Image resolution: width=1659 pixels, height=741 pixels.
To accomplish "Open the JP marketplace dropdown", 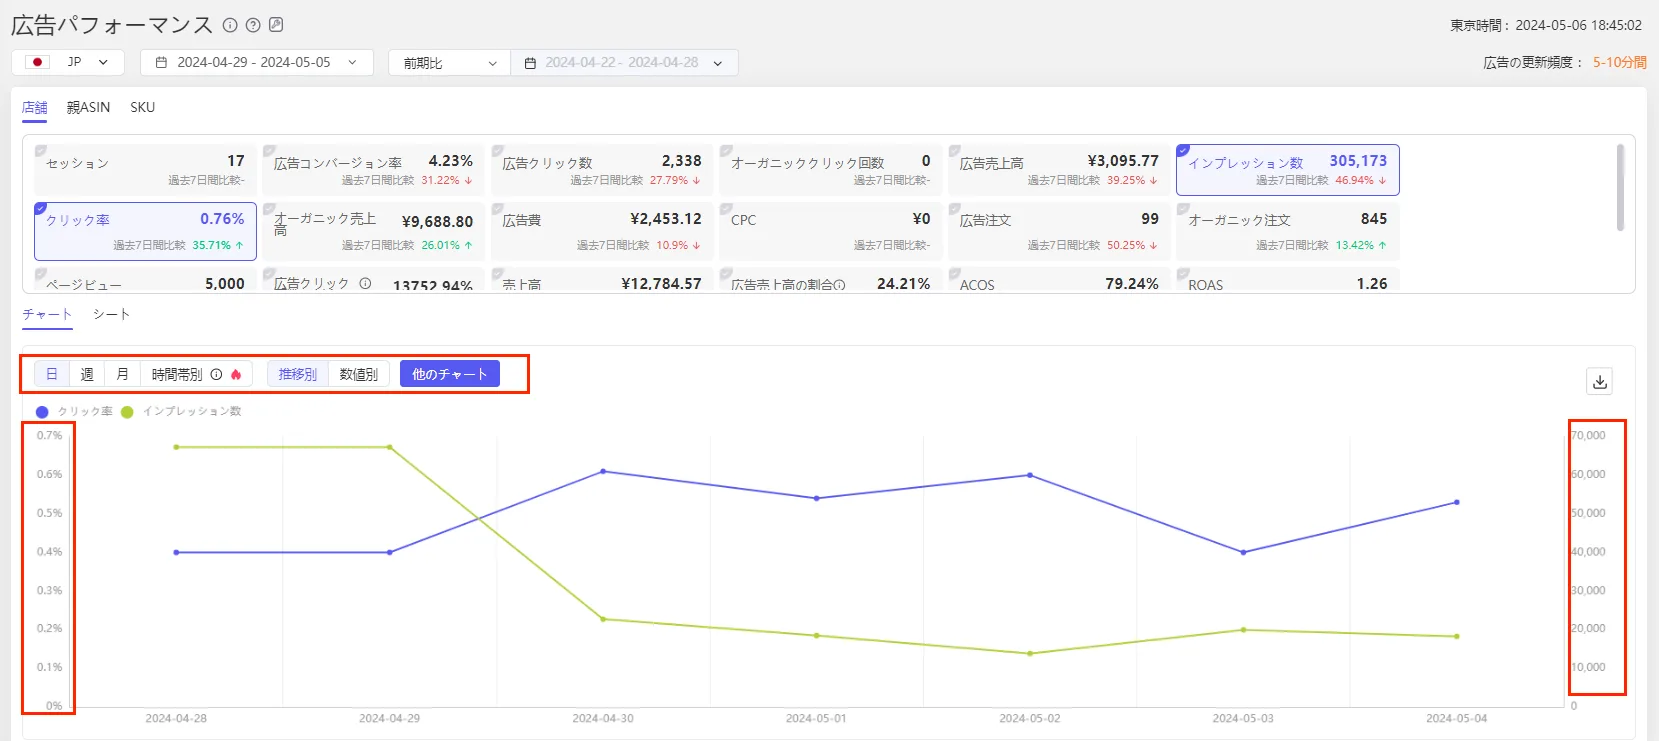I will coord(68,62).
